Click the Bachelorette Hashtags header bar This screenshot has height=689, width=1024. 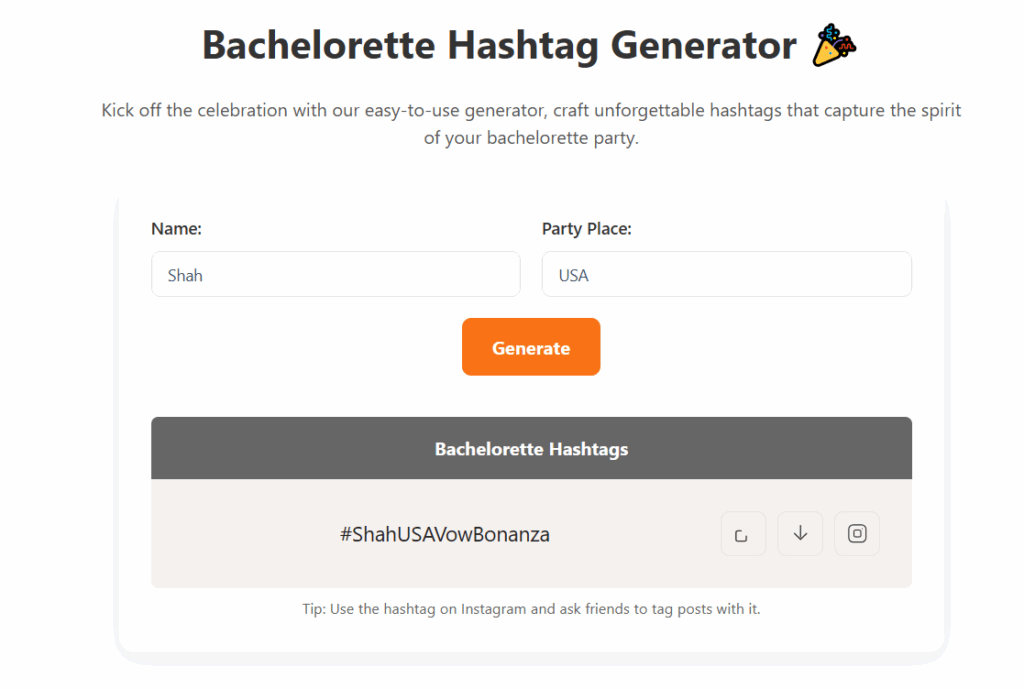[x=531, y=448]
